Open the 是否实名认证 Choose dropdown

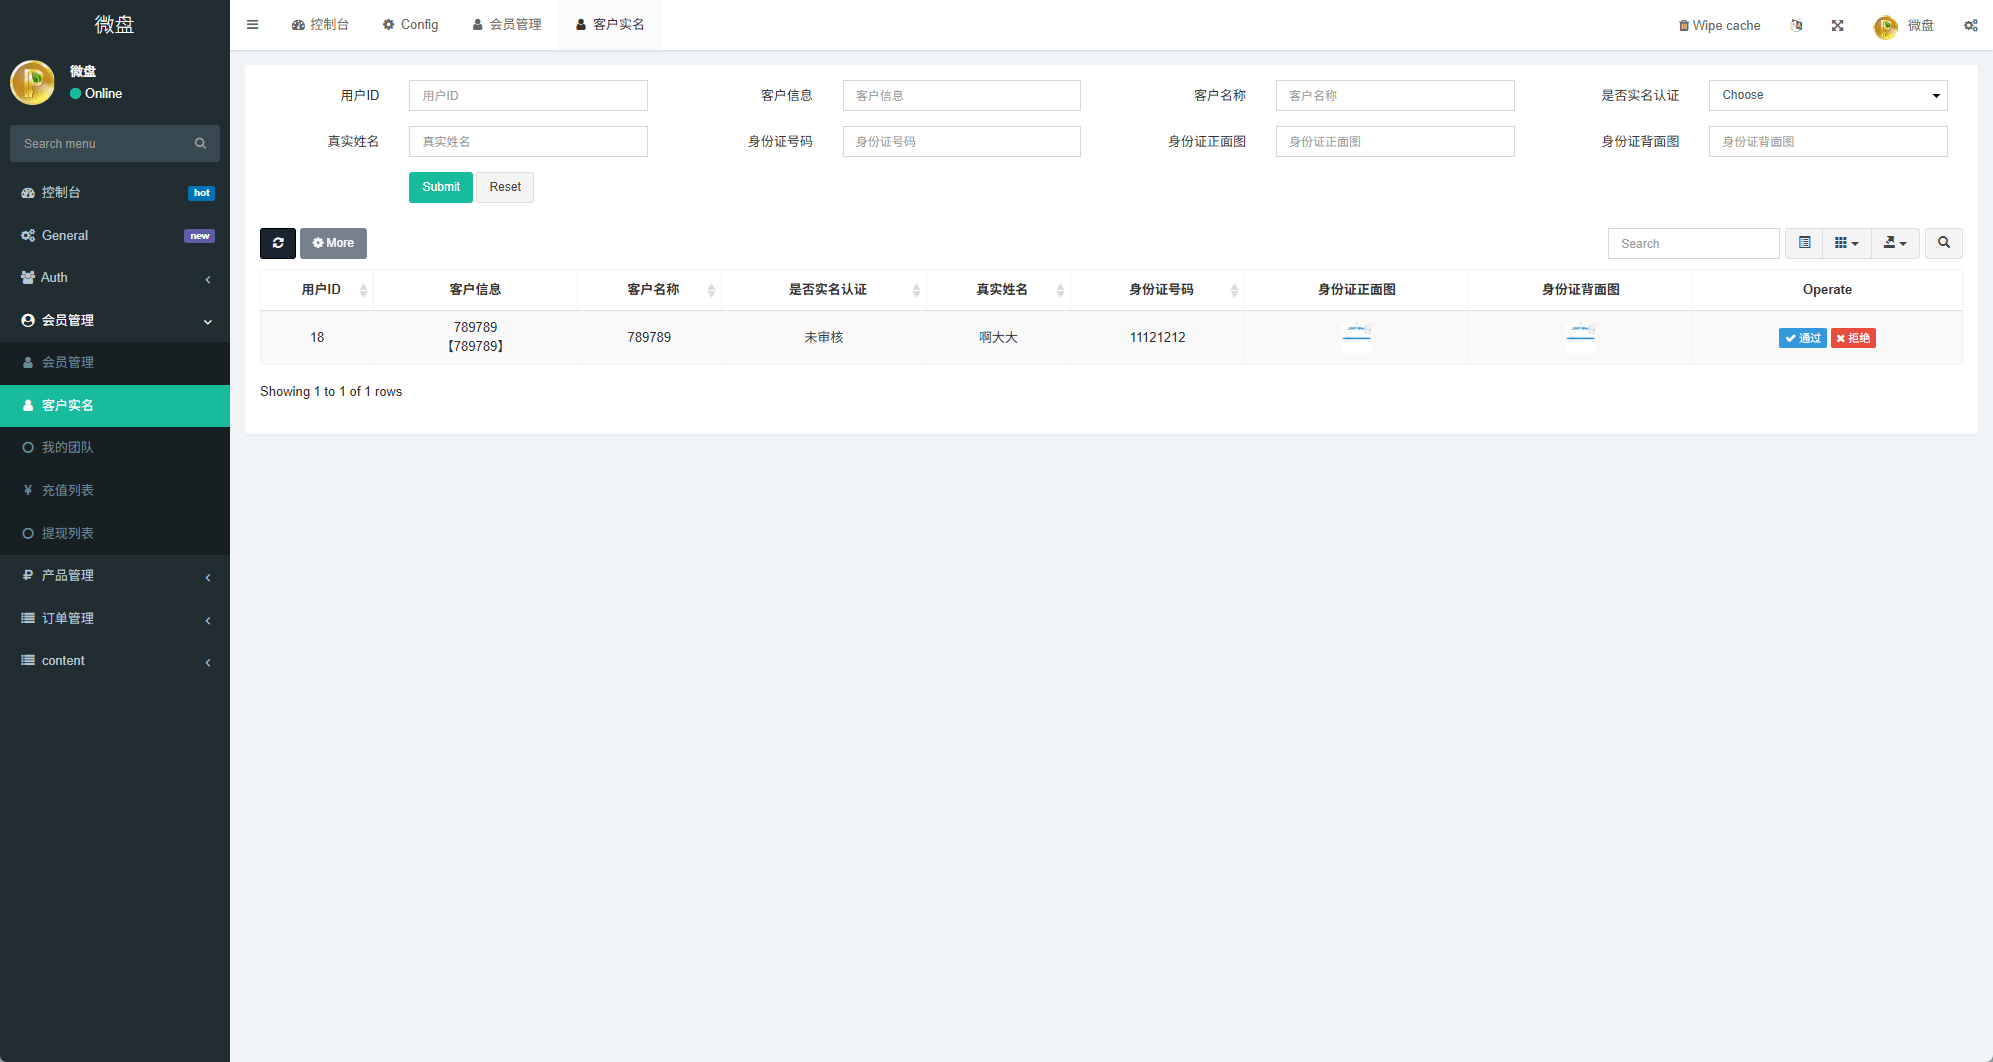(x=1827, y=95)
